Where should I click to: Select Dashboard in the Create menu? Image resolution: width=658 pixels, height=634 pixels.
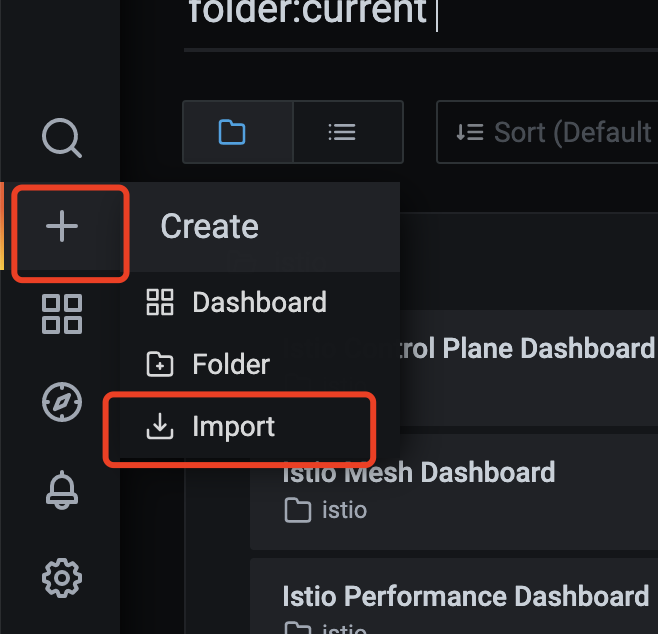pyautogui.click(x=259, y=302)
